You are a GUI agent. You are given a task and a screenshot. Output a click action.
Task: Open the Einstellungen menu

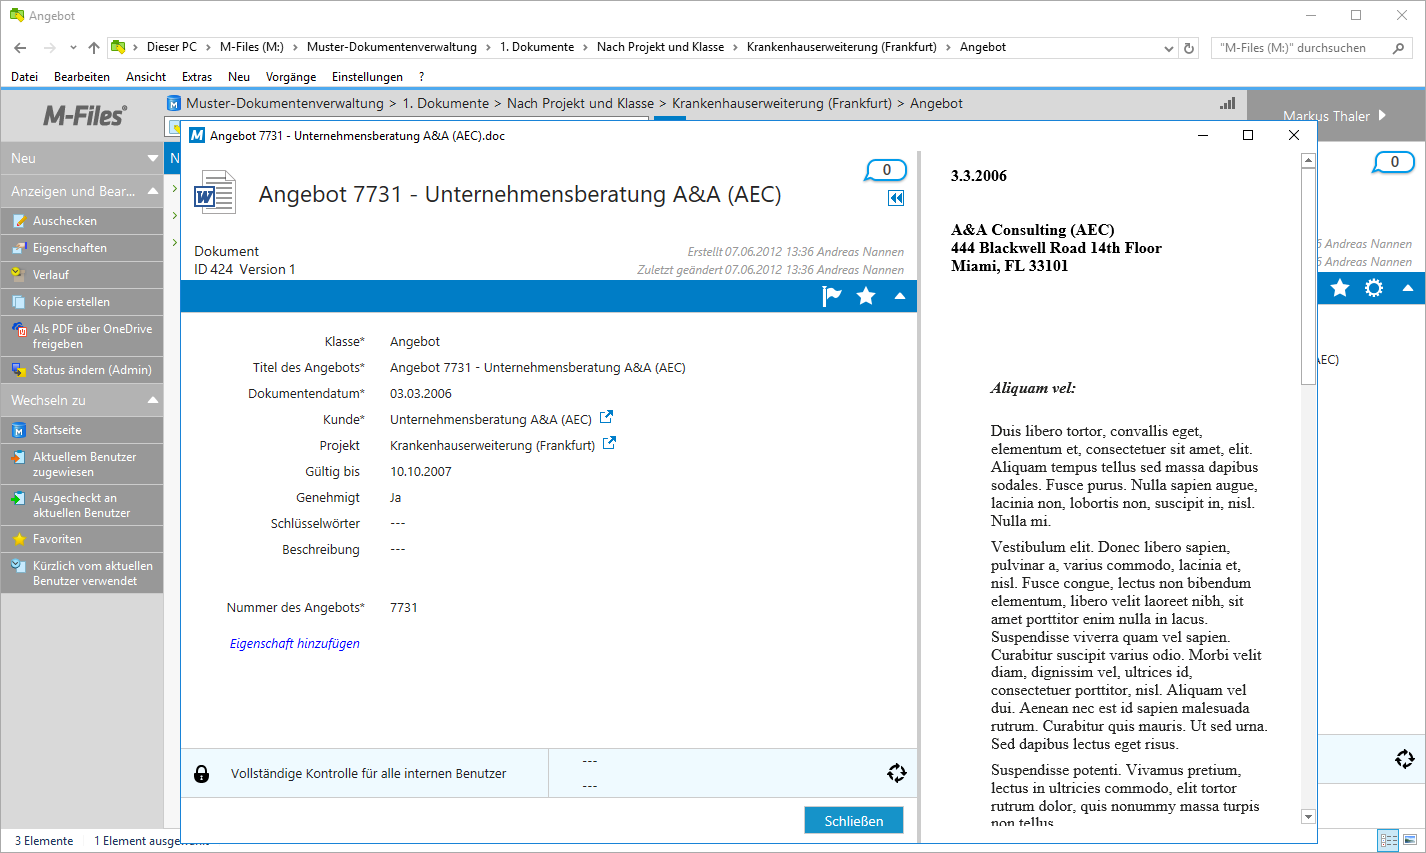tap(367, 77)
